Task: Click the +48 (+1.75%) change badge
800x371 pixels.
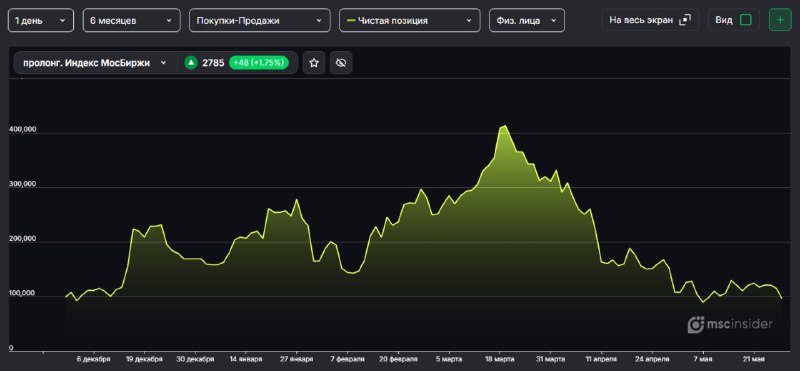Action: click(259, 63)
